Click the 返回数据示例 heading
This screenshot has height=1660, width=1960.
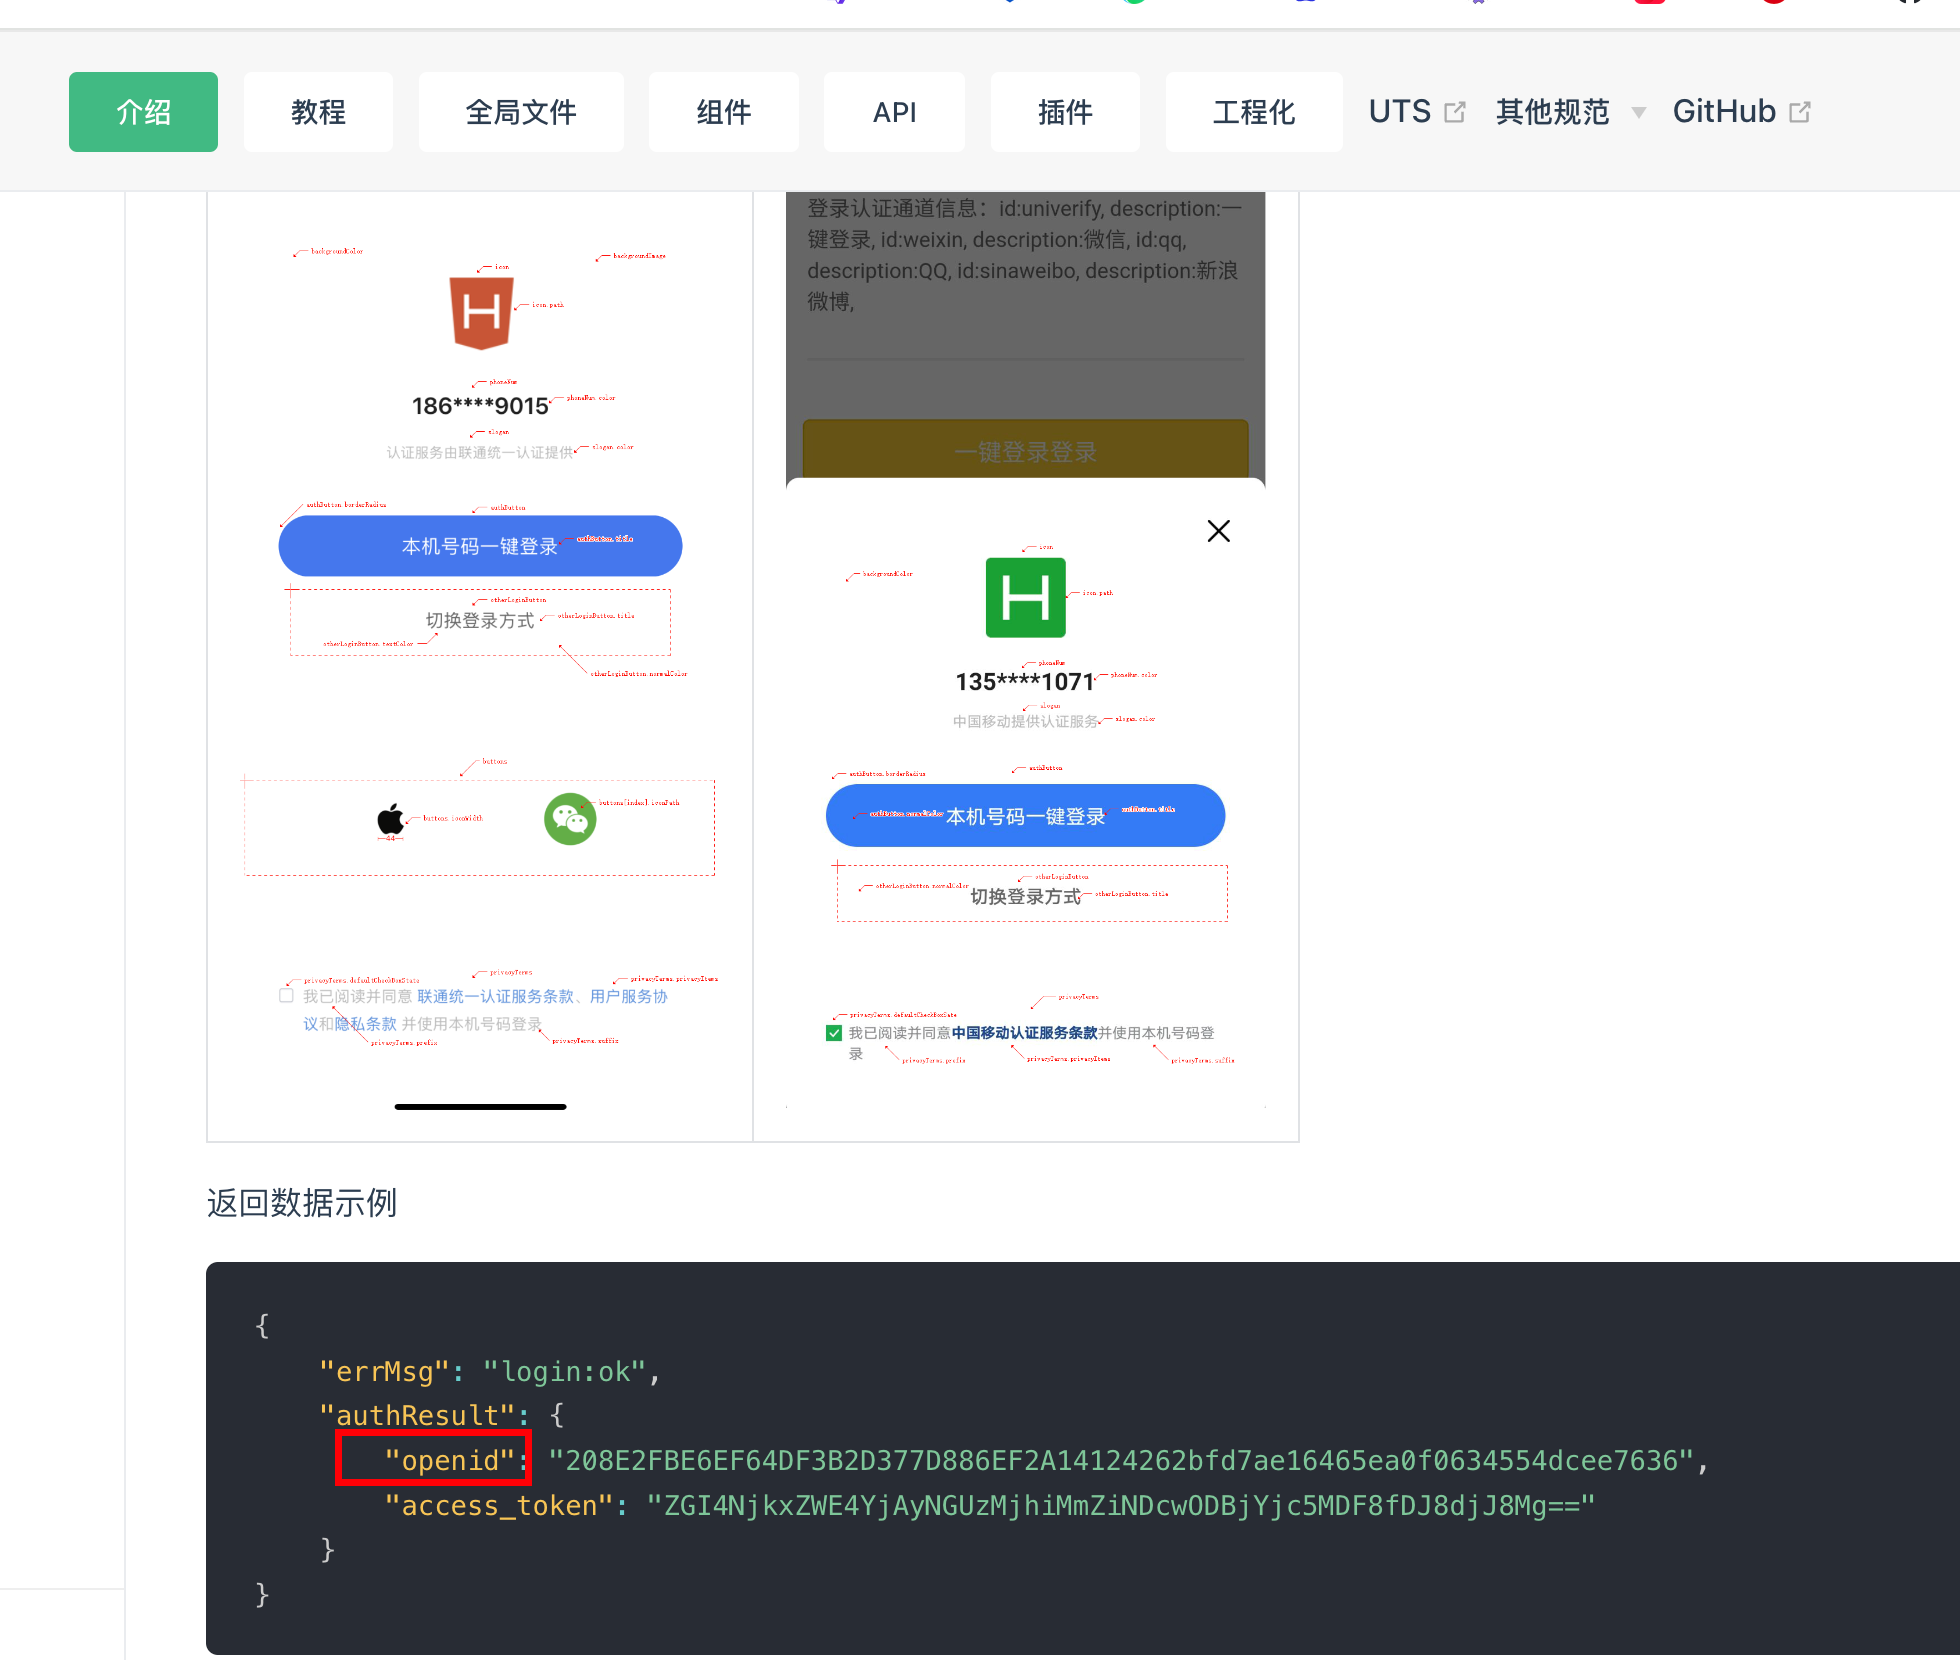pyautogui.click(x=302, y=1202)
